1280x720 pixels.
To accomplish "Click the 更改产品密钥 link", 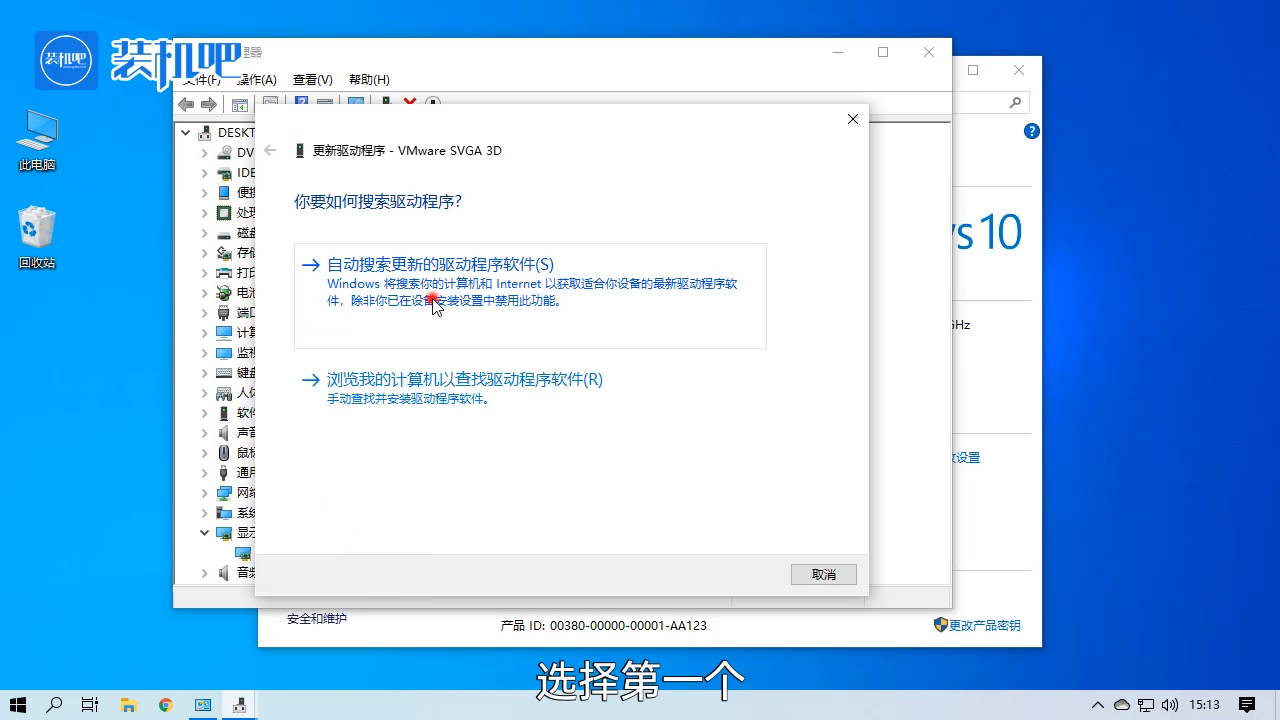I will click(x=984, y=625).
